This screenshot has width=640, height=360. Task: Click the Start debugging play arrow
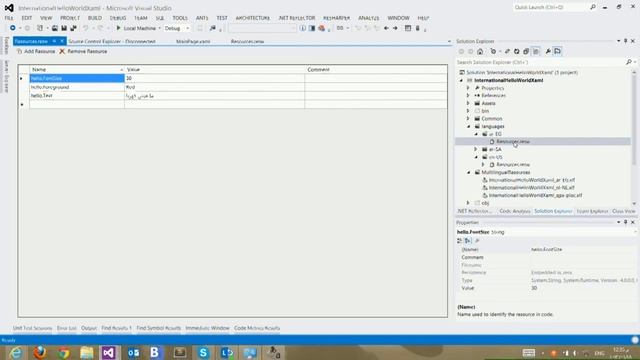click(118, 28)
